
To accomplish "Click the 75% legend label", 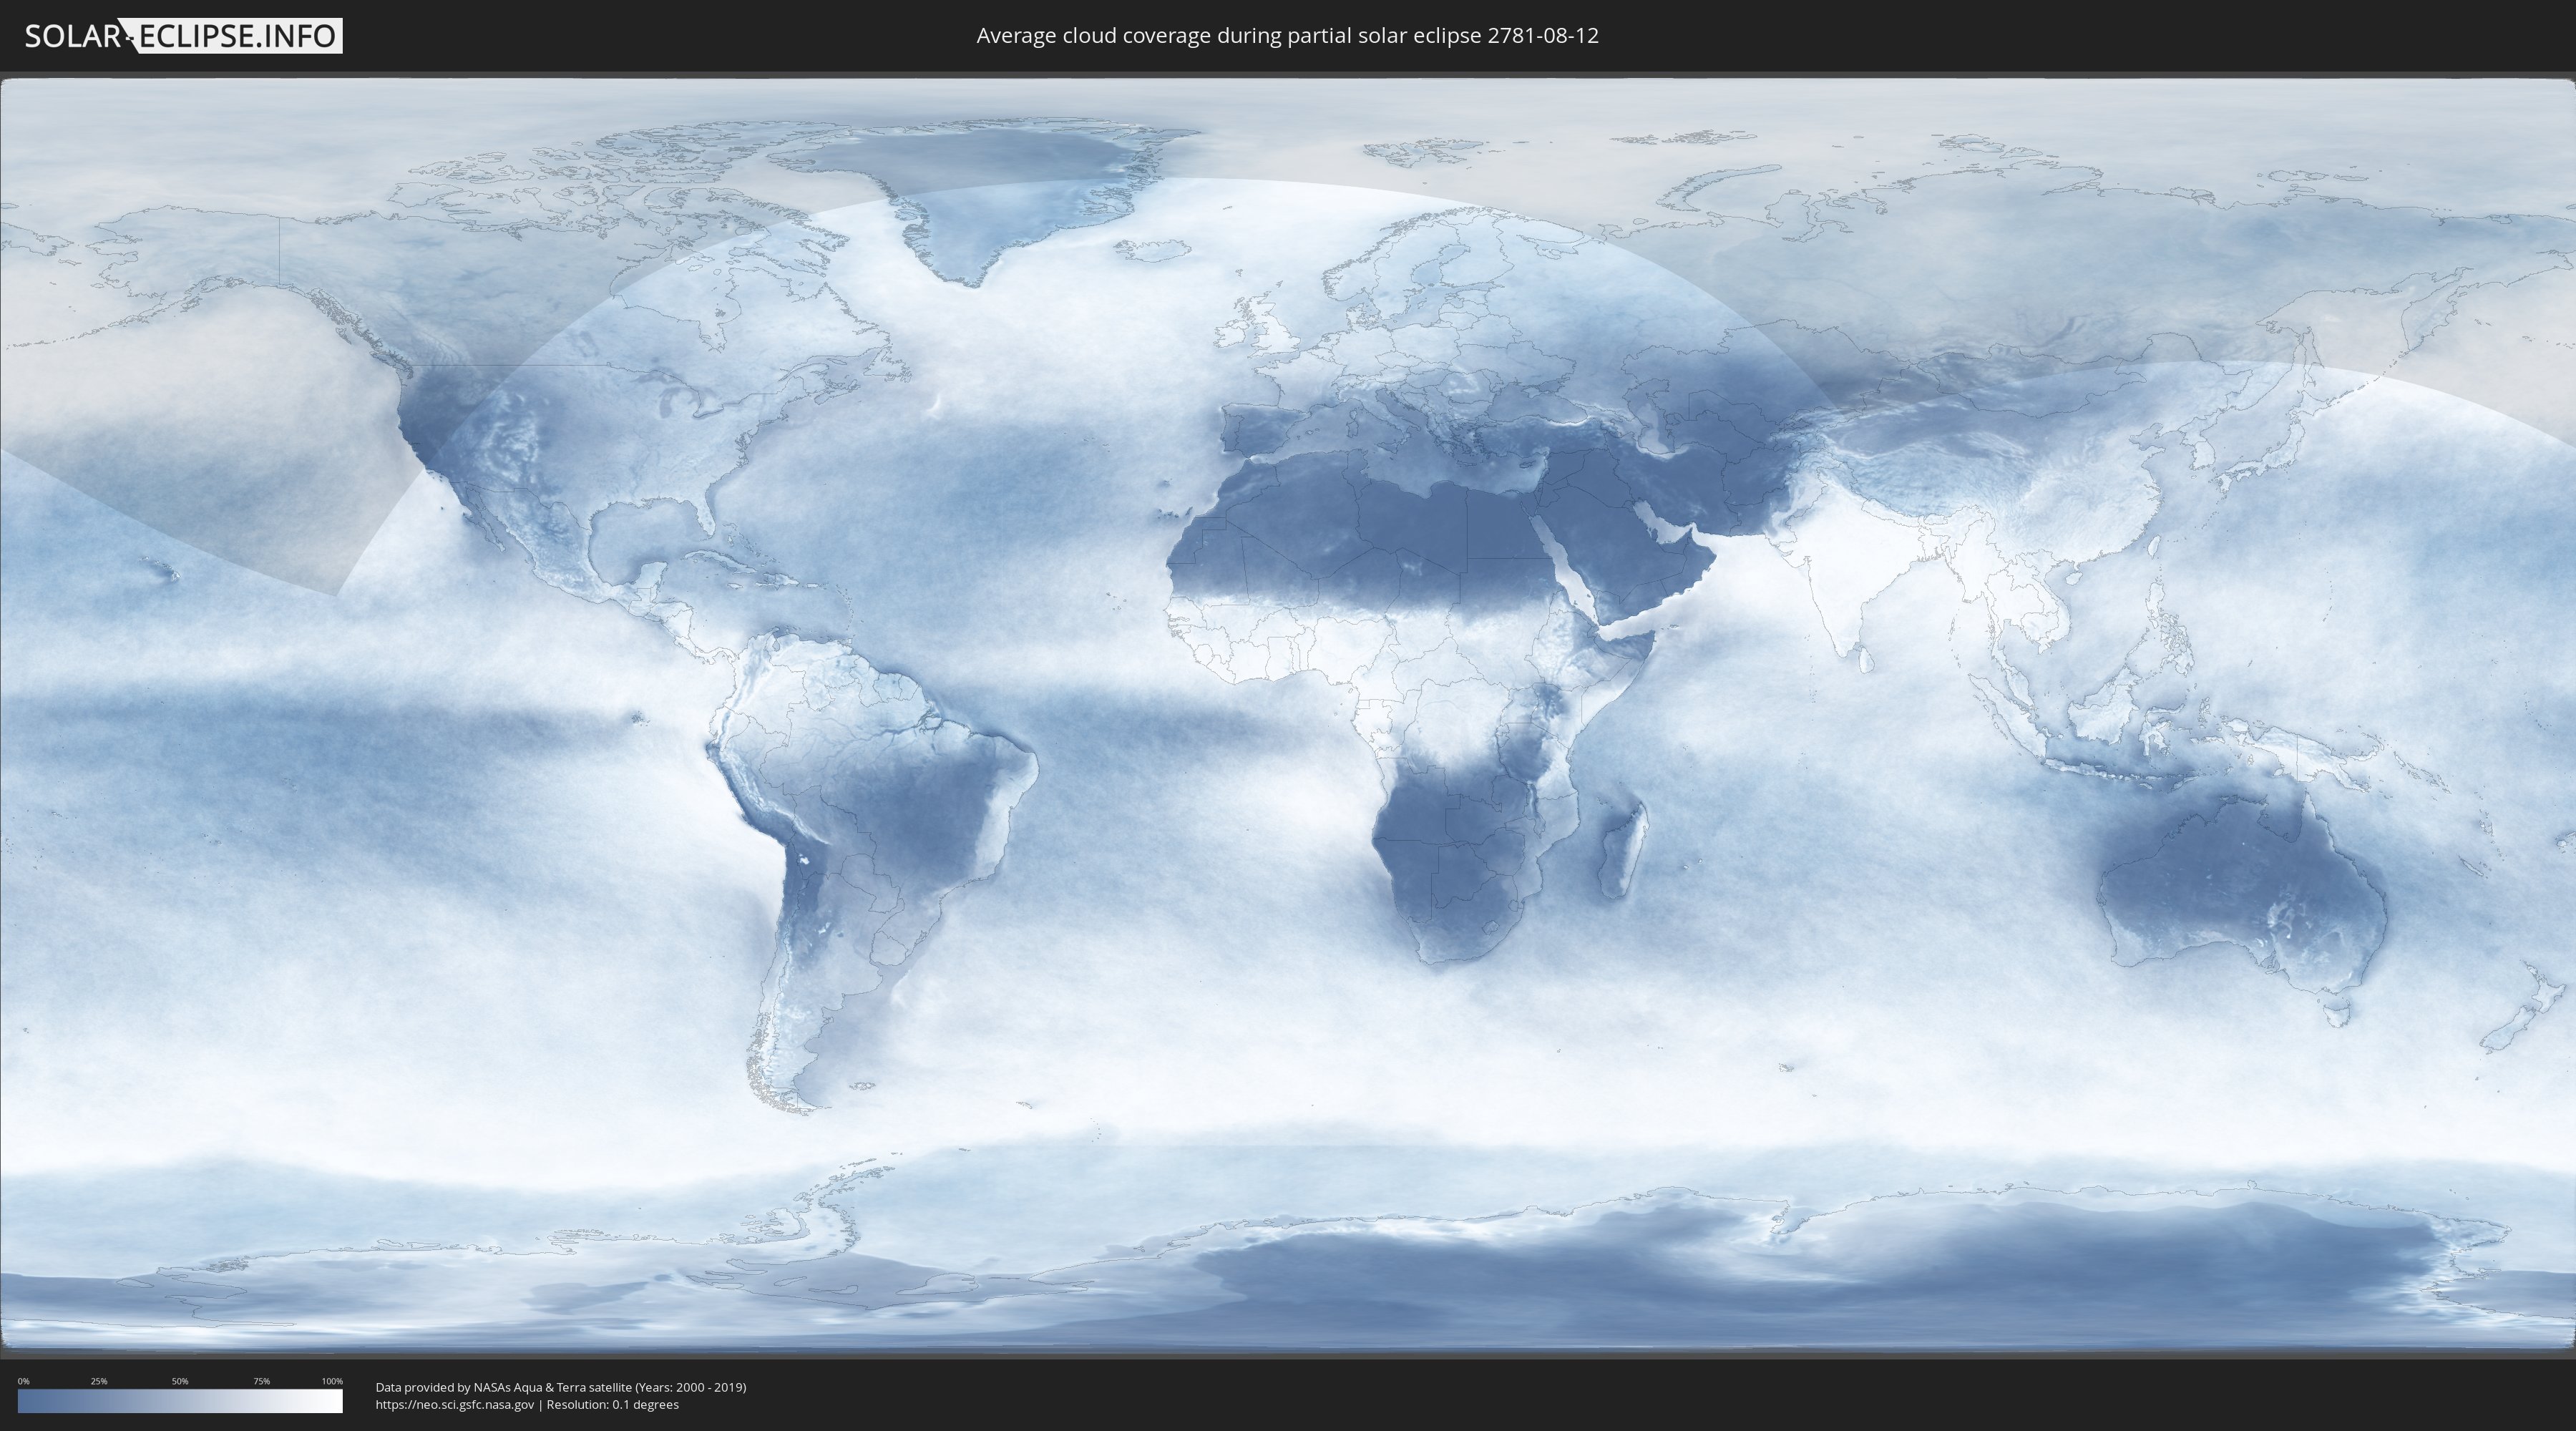I will point(261,1381).
